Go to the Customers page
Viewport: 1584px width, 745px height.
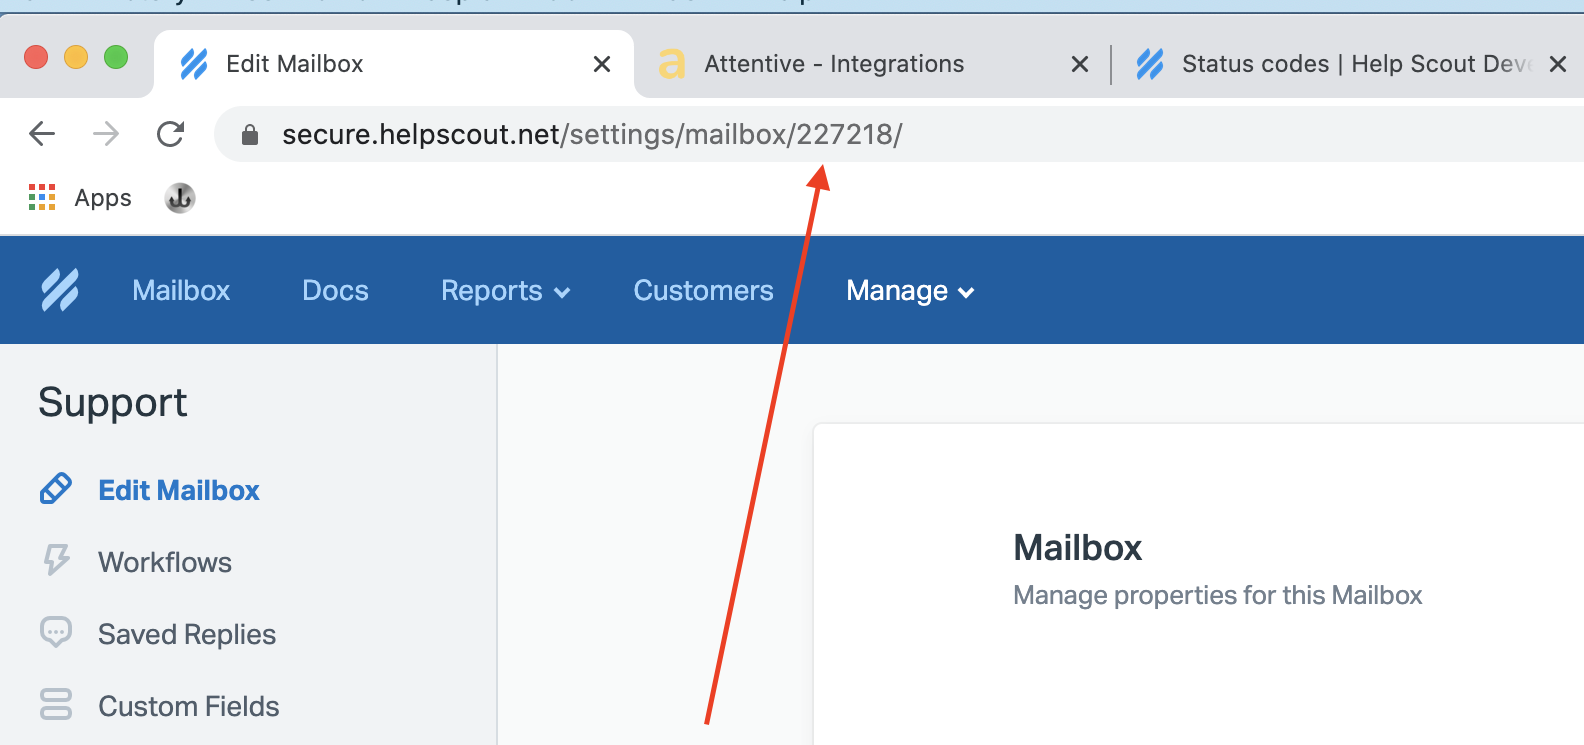coord(703,290)
